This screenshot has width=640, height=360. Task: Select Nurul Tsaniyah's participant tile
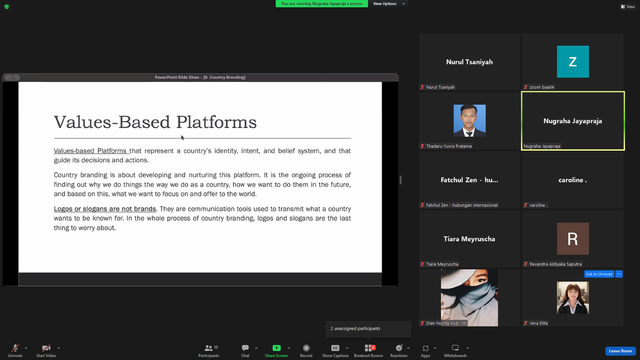click(x=469, y=62)
